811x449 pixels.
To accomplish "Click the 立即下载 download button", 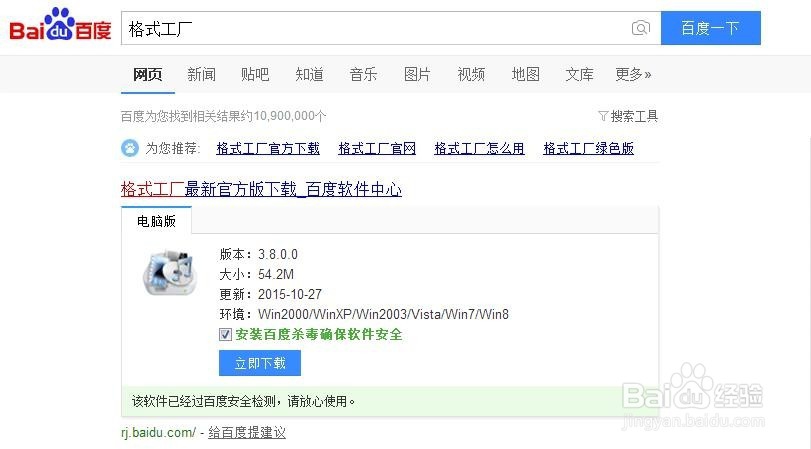I will (x=260, y=363).
